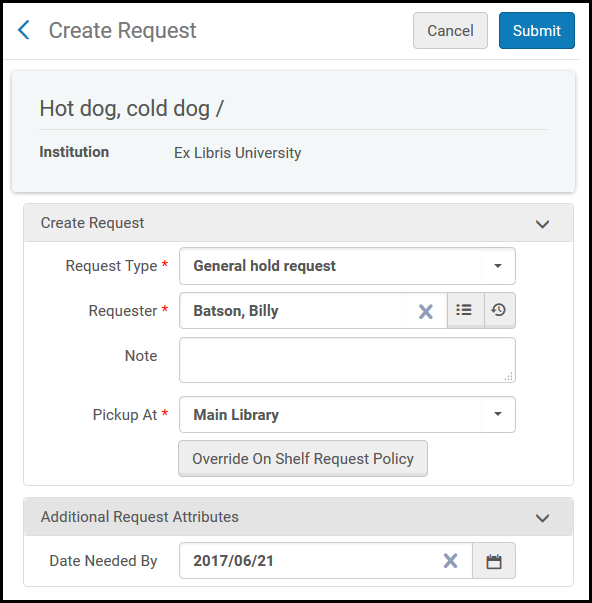The image size is (592, 603).
Task: Click the 'Create Request' page heading
Action: click(x=122, y=30)
